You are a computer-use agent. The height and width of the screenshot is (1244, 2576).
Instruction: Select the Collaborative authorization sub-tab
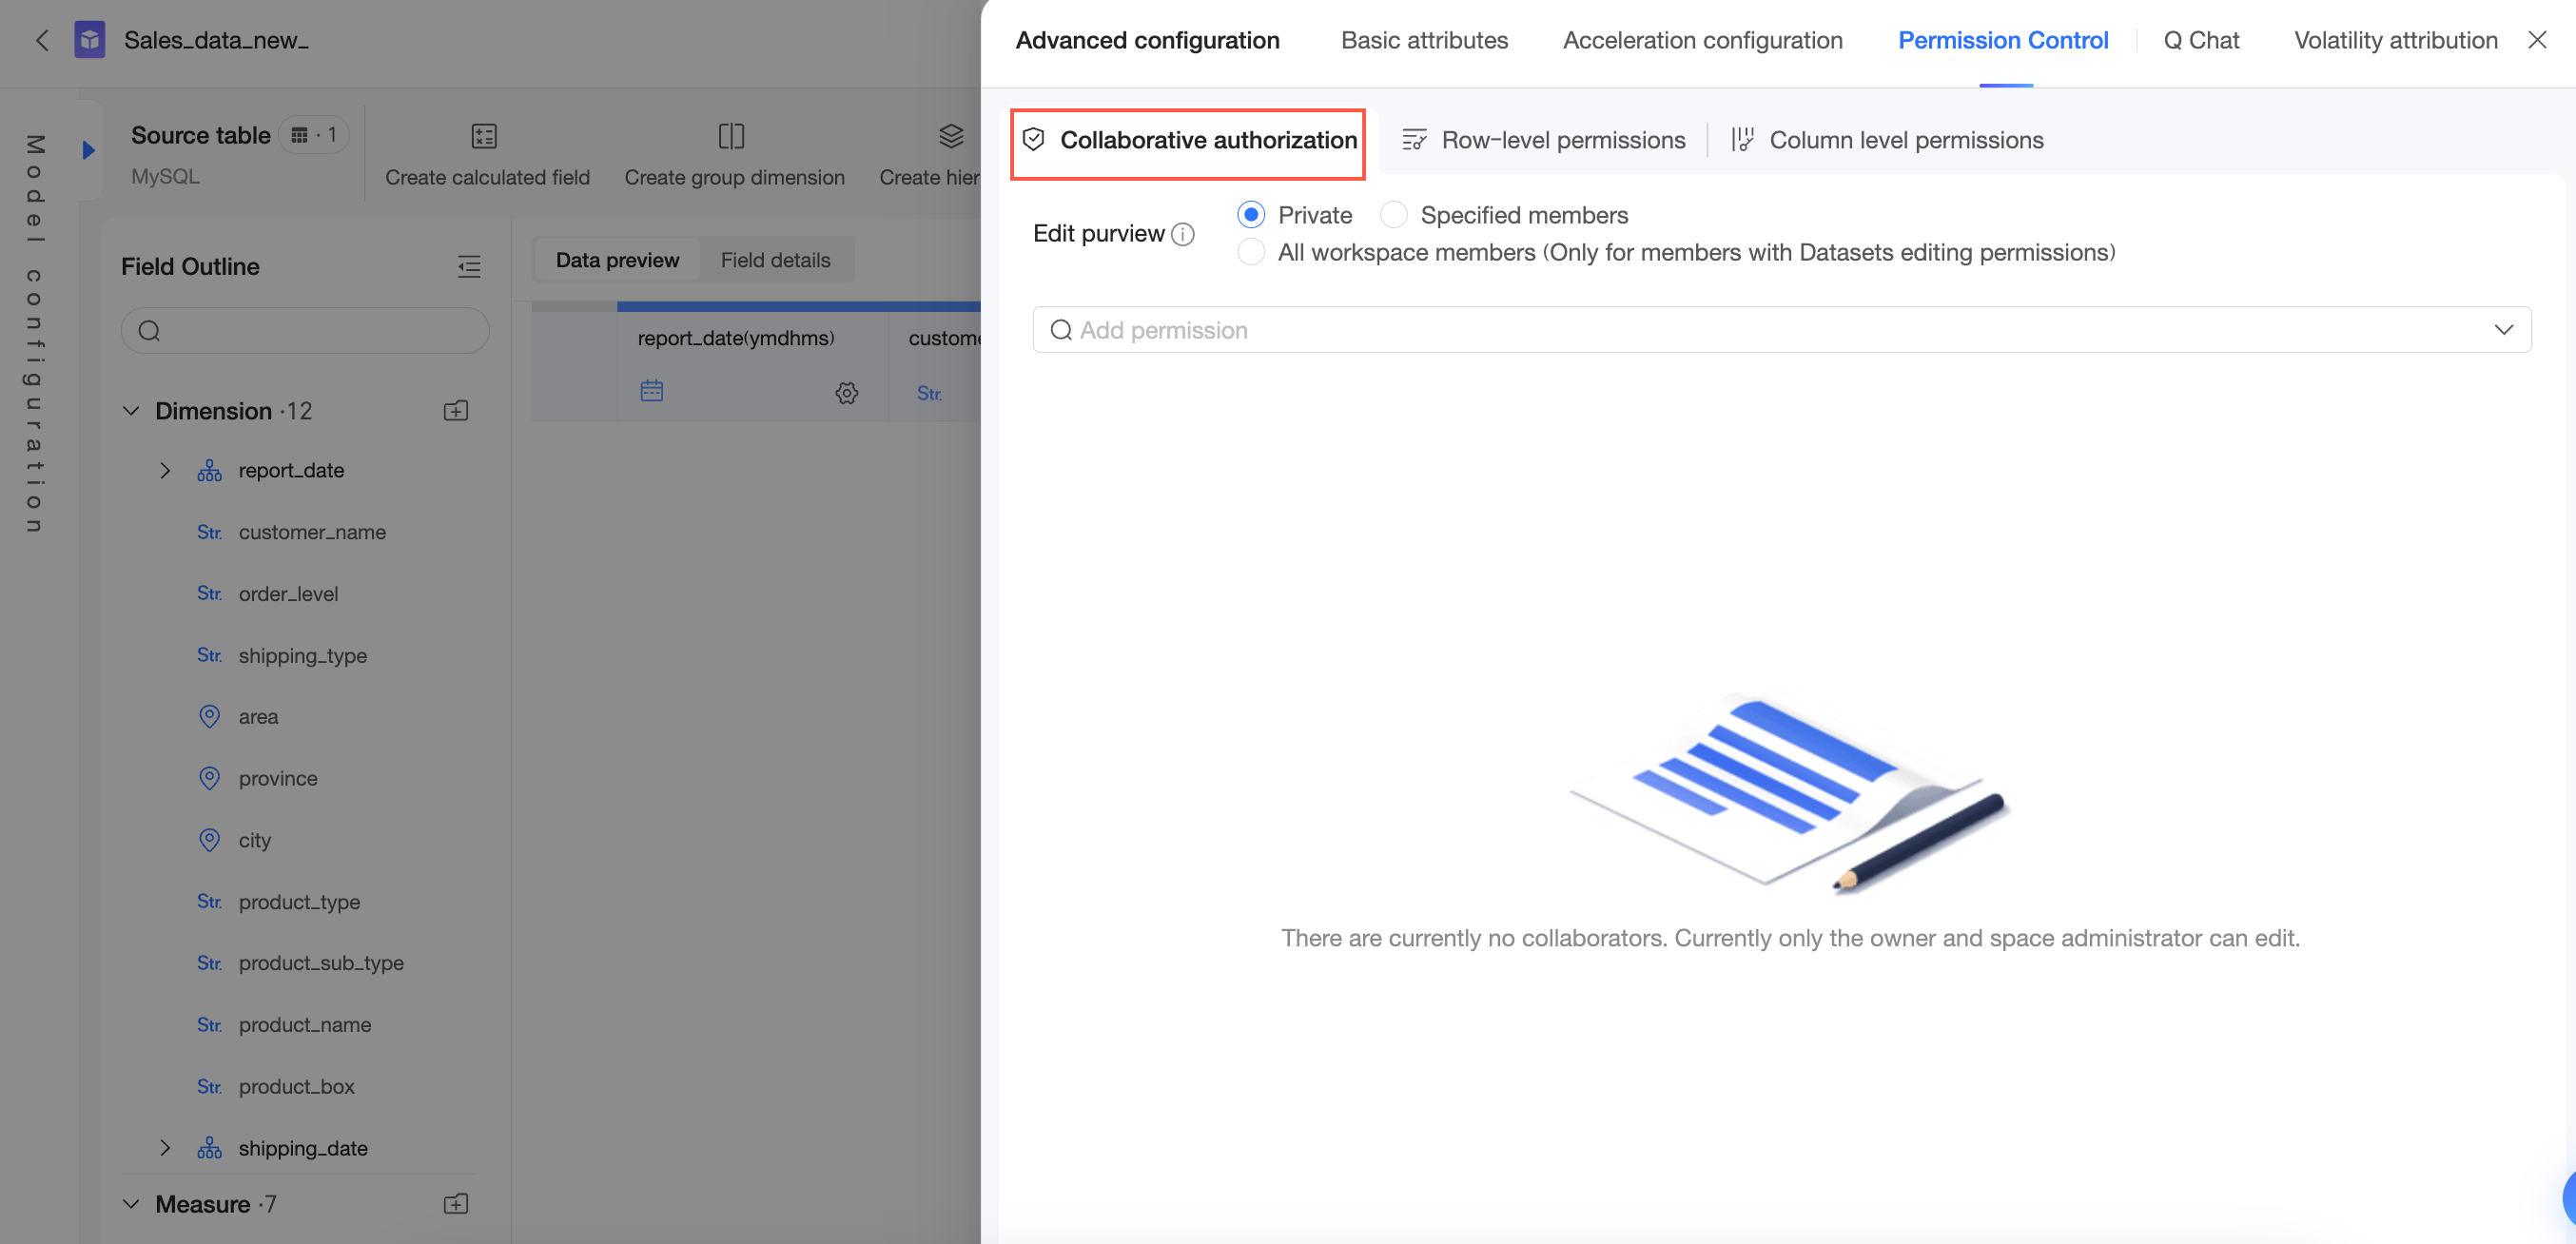click(x=1188, y=140)
